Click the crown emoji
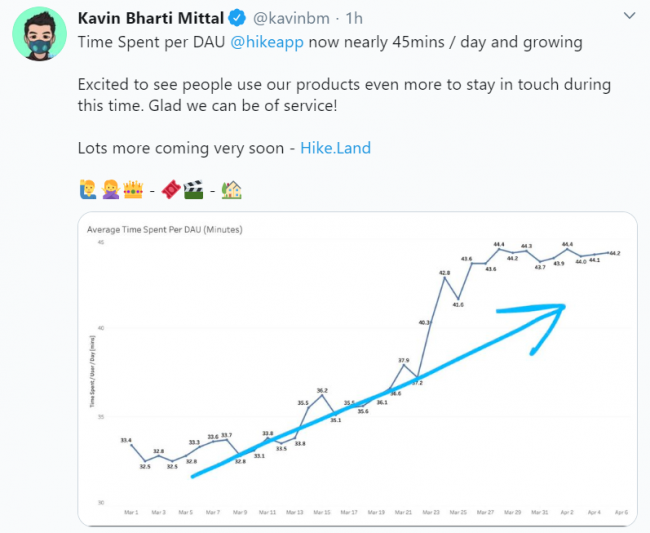 pyautogui.click(x=133, y=190)
